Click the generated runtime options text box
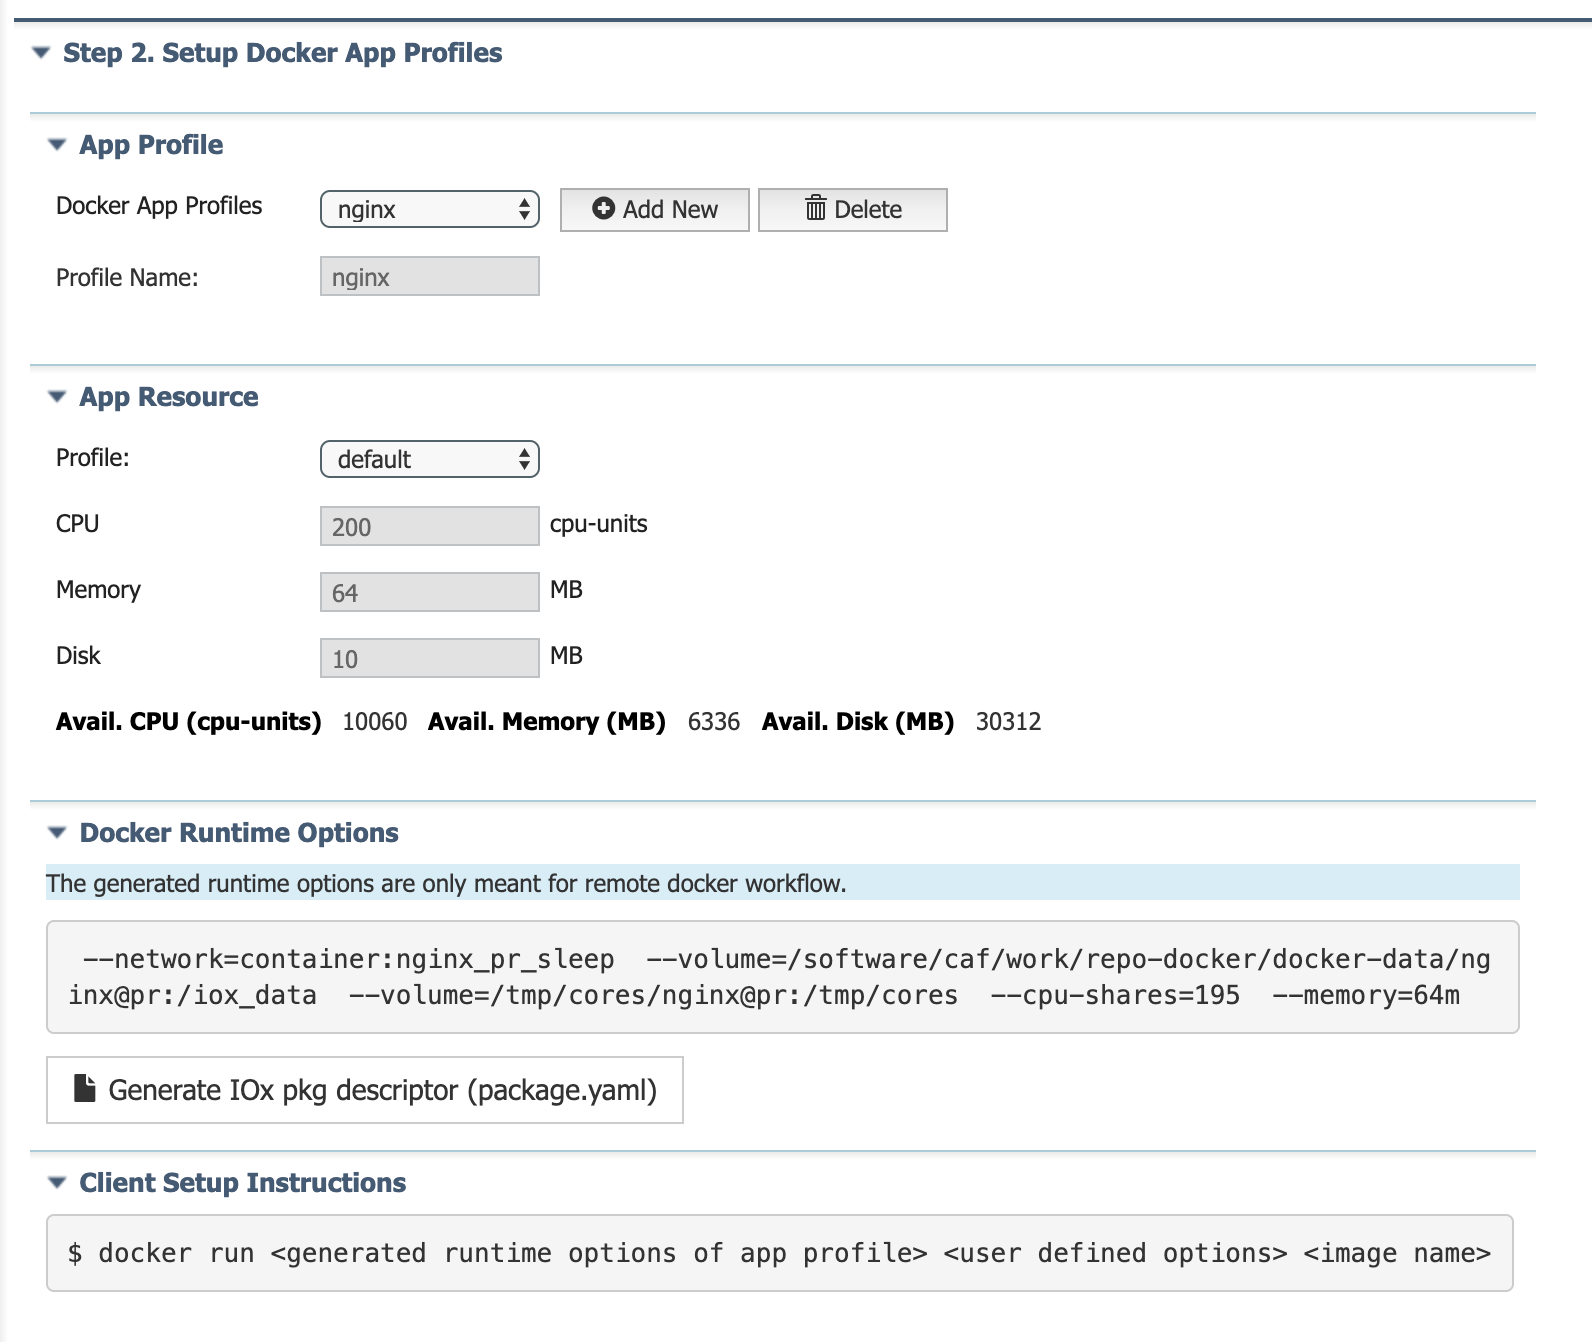This screenshot has height=1342, width=1592. click(783, 977)
